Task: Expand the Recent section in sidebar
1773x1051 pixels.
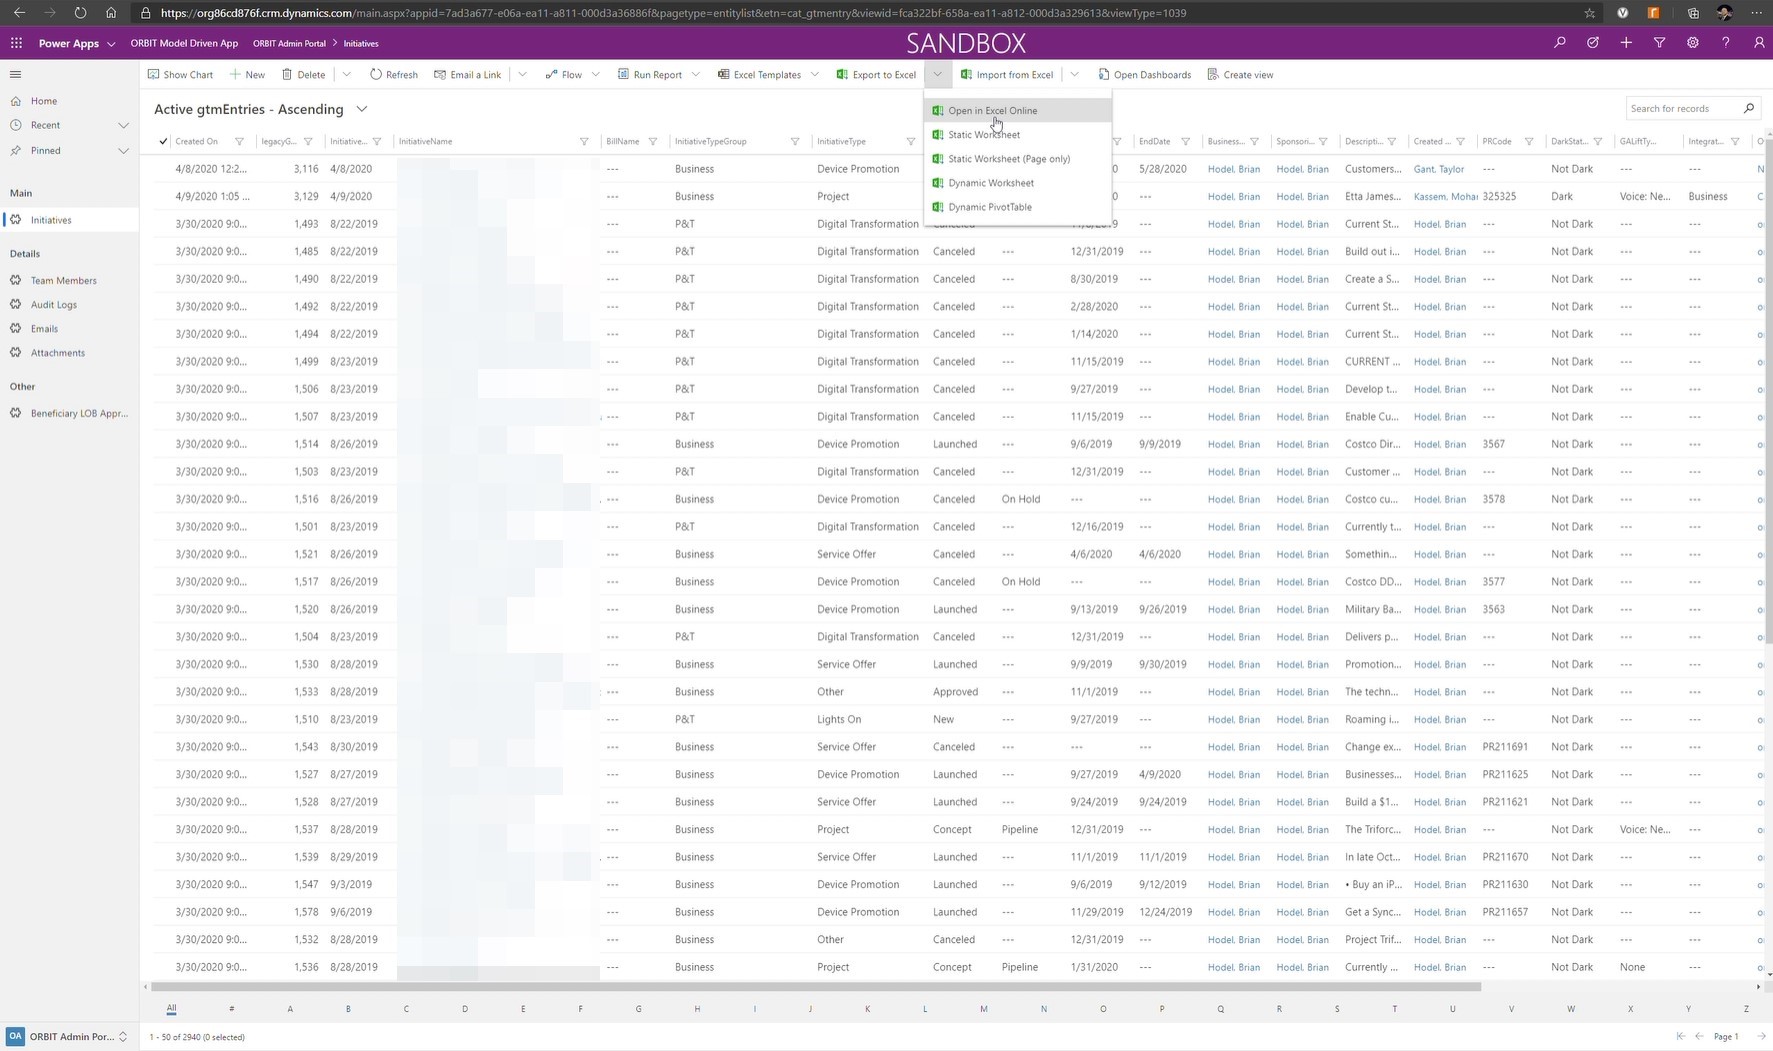Action: click(x=123, y=125)
